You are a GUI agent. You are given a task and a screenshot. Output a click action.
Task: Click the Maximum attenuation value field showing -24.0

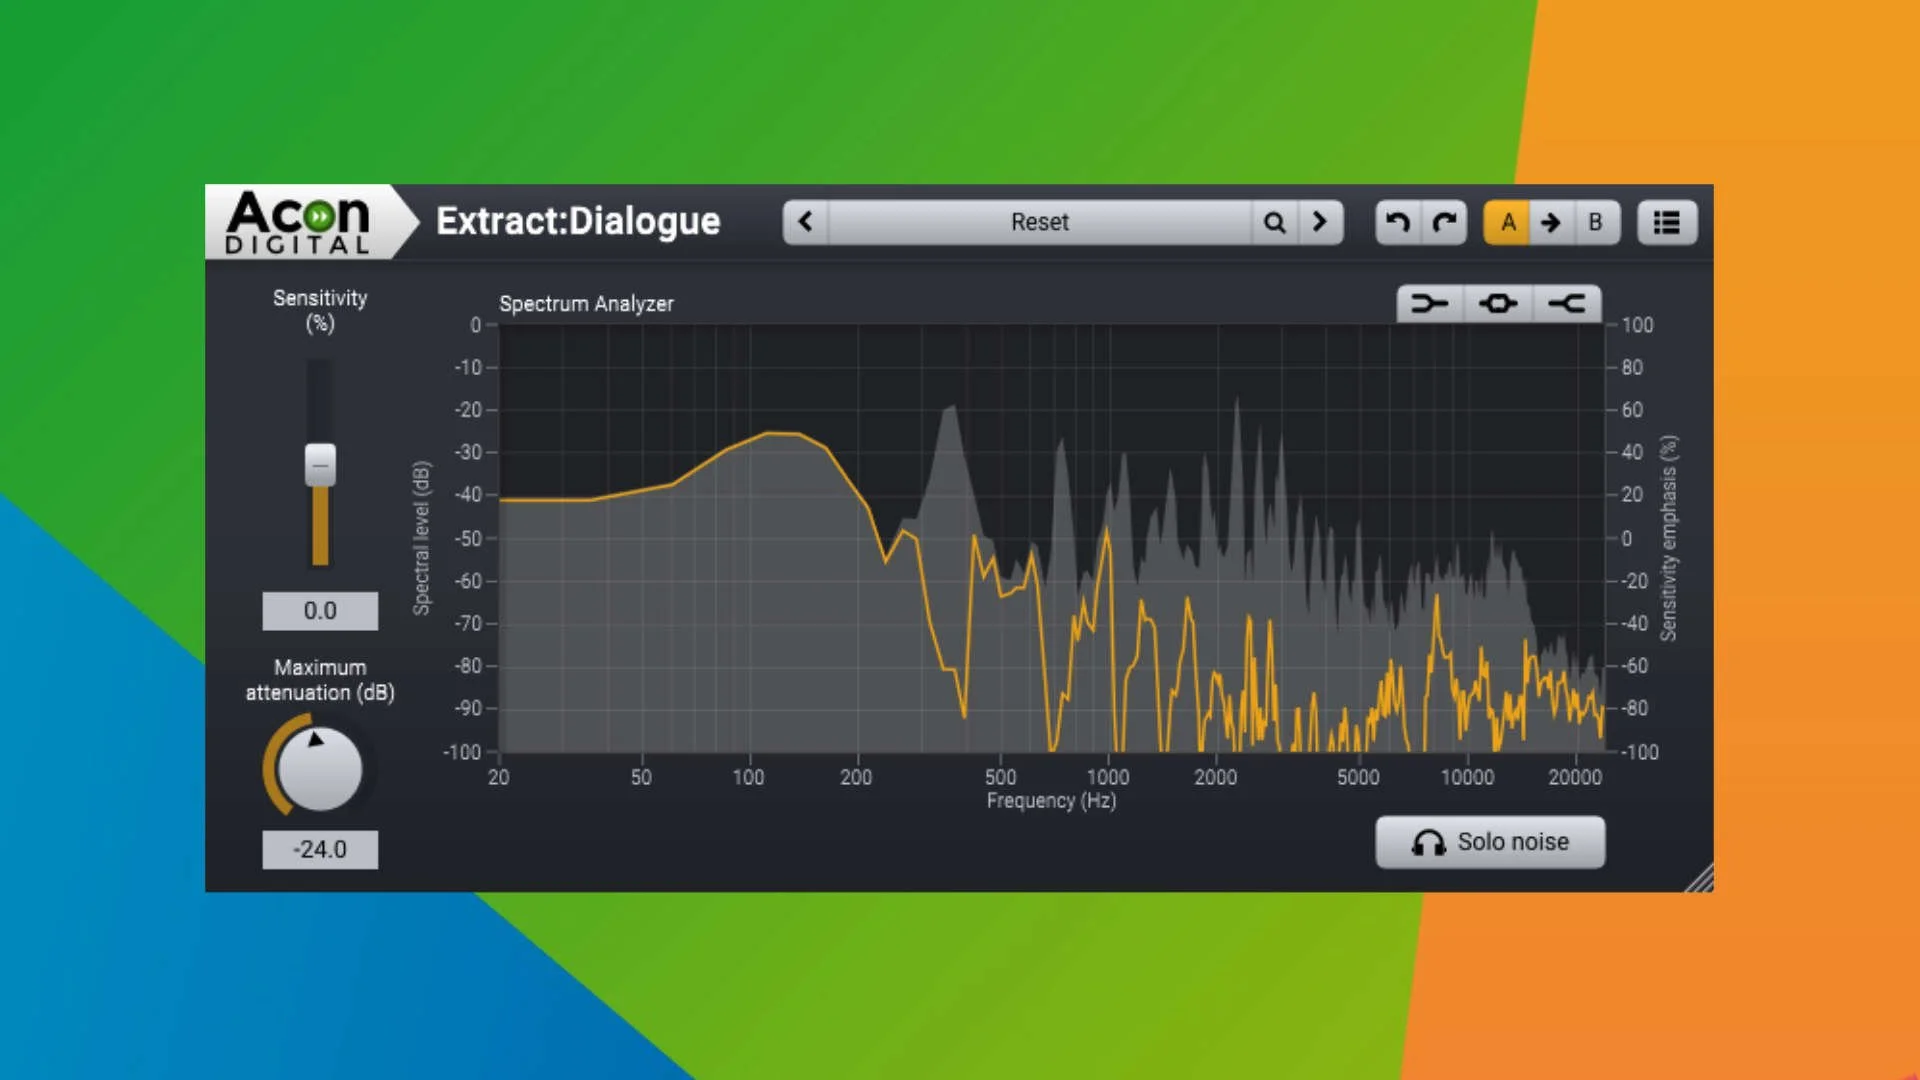[320, 849]
